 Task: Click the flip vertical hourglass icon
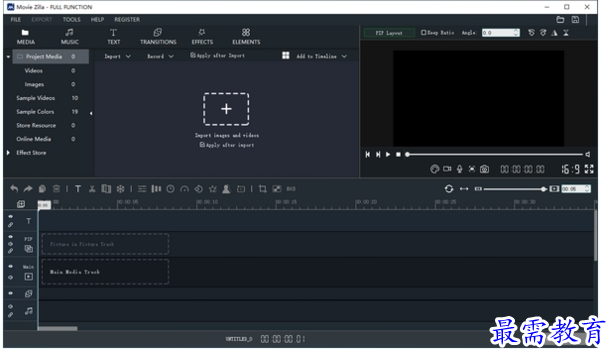566,33
